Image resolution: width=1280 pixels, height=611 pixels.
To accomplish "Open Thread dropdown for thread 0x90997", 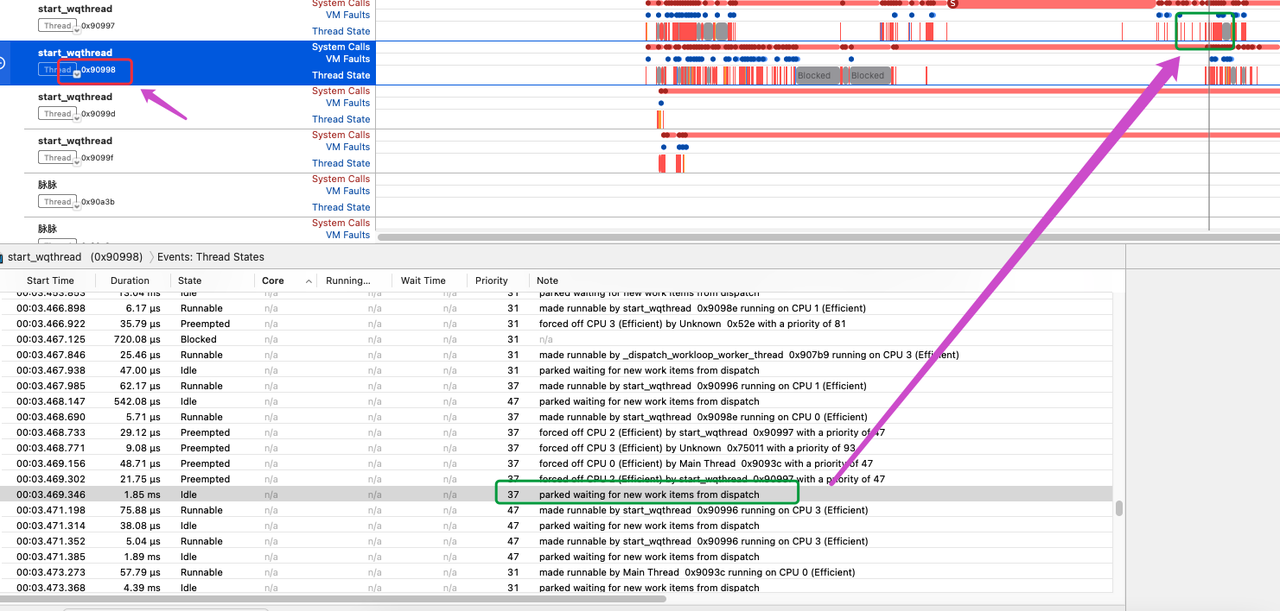I will coord(59,26).
